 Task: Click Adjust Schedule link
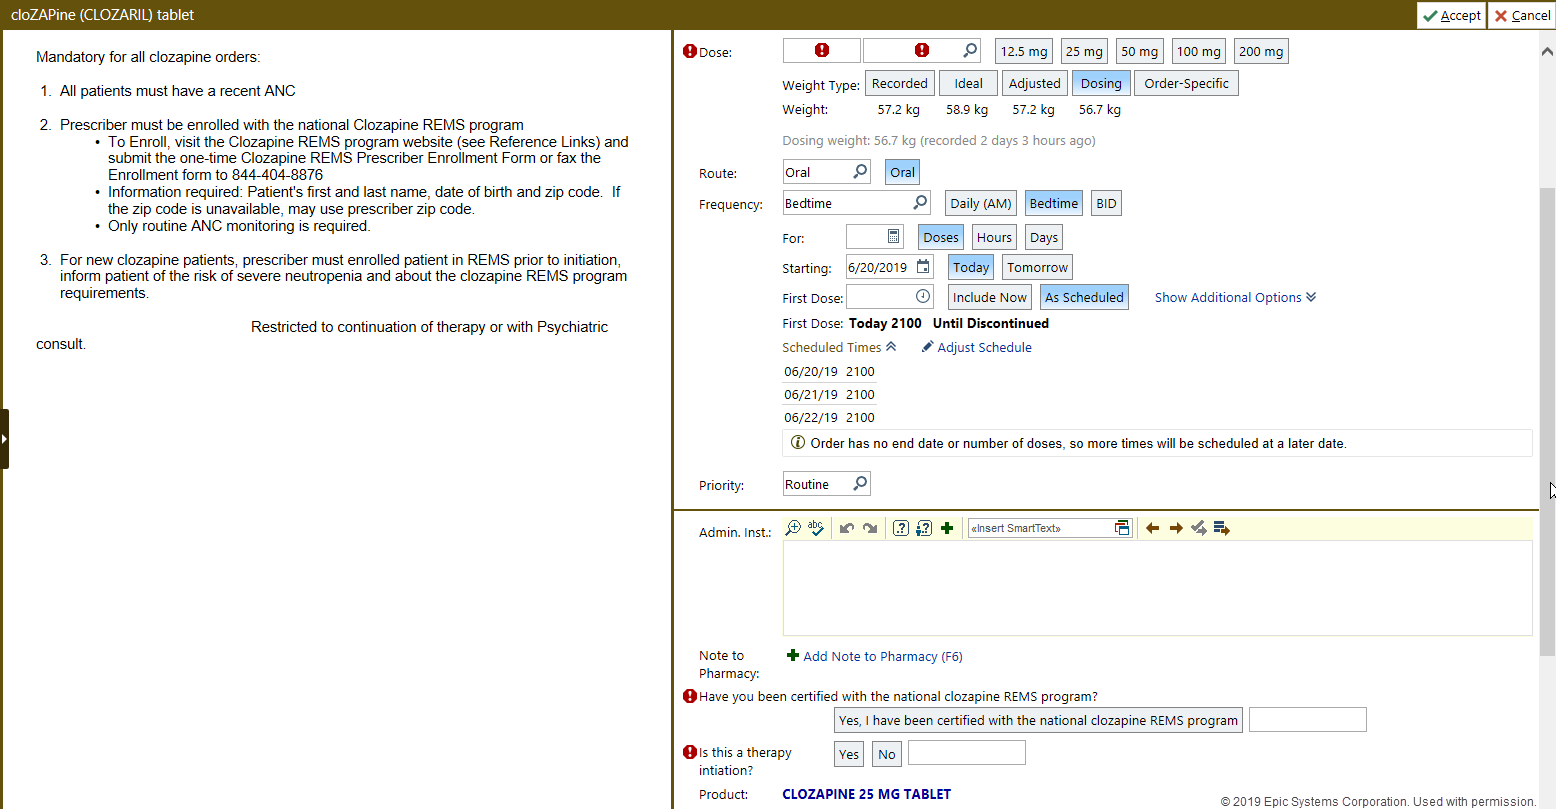click(983, 347)
